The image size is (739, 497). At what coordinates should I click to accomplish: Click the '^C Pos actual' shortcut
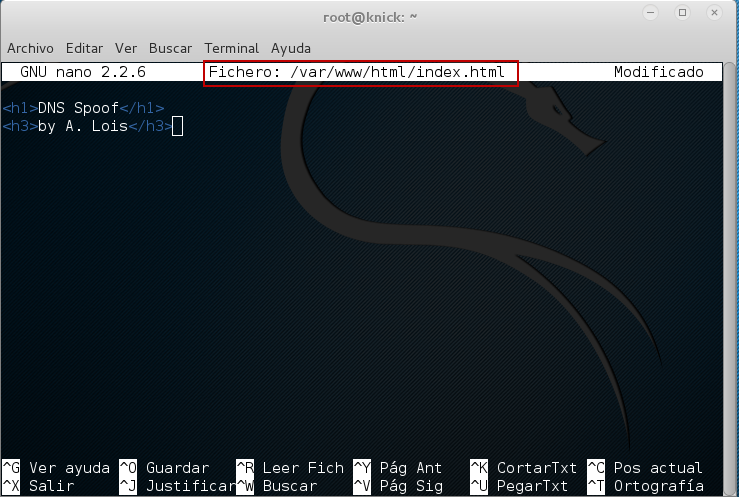(645, 468)
